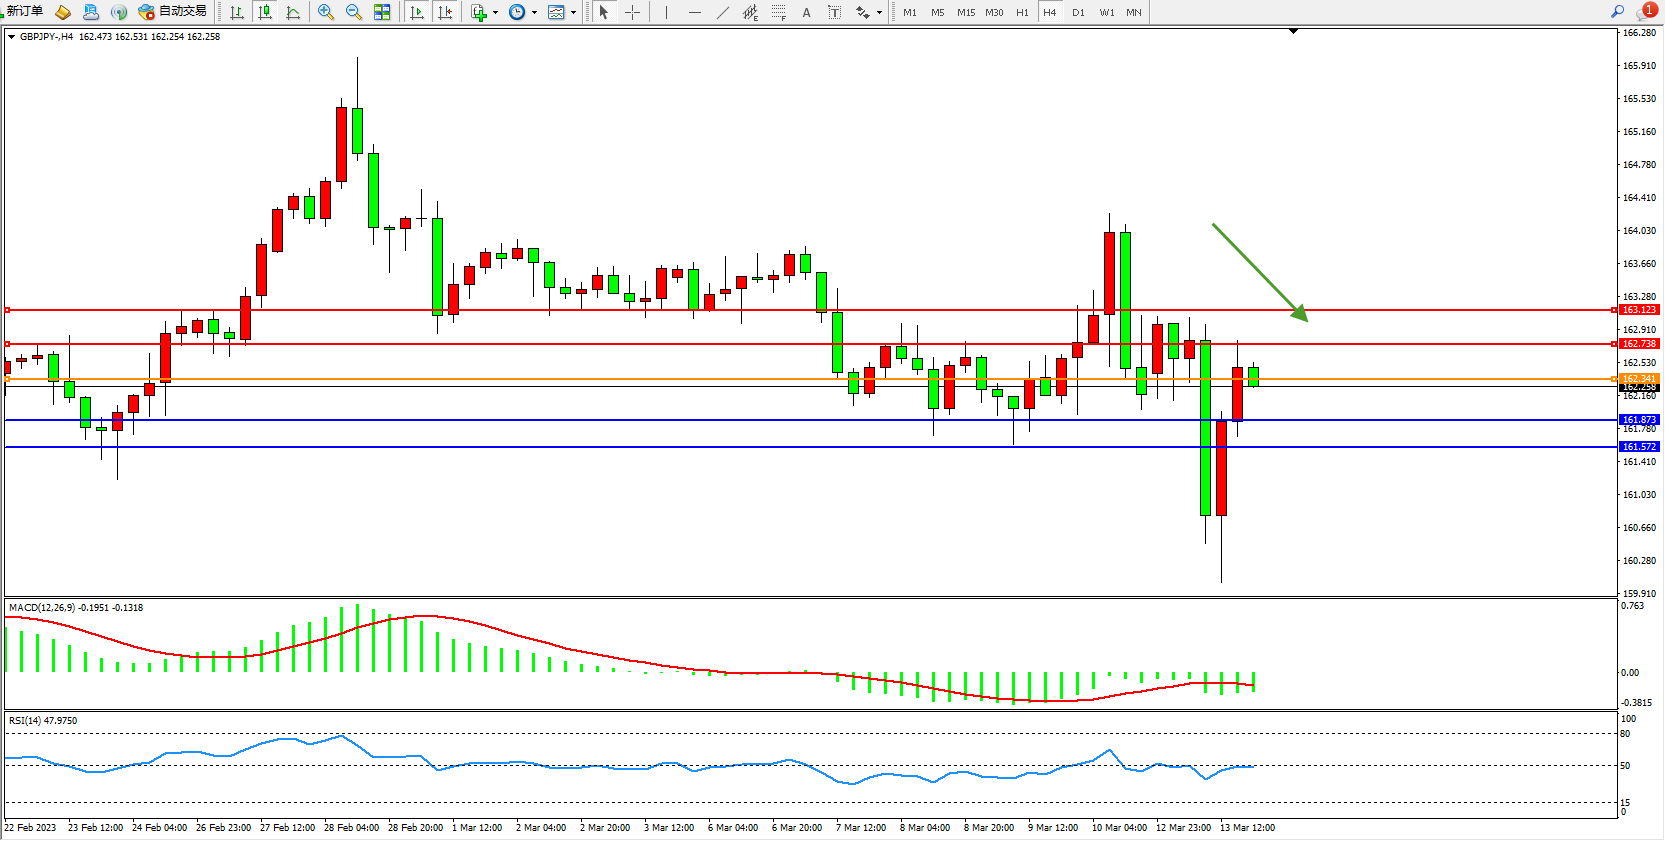The height and width of the screenshot is (841, 1665).
Task: Toggle the chart shift button
Action: 445,12
